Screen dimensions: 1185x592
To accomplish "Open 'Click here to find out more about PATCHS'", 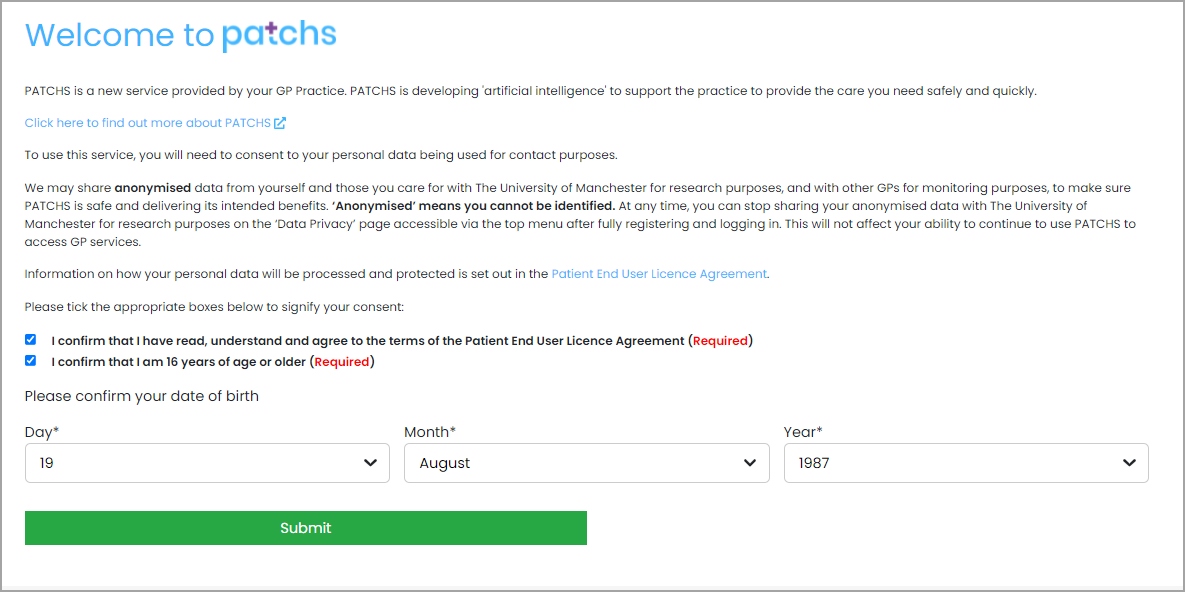I will (x=148, y=122).
